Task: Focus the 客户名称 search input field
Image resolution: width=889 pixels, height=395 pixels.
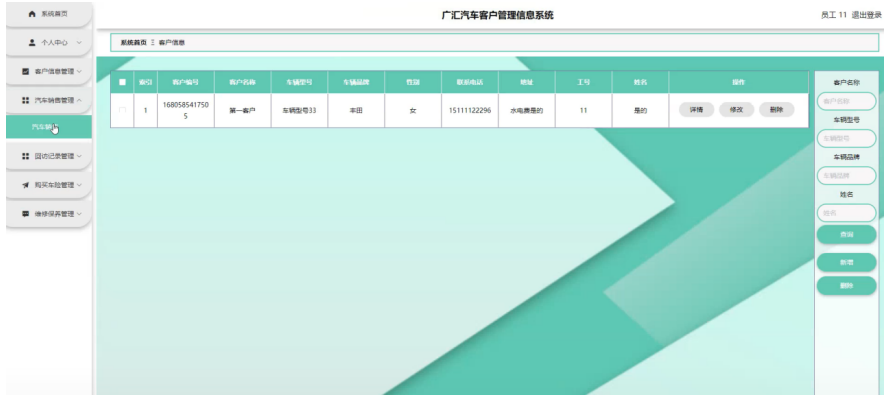Action: coord(846,101)
